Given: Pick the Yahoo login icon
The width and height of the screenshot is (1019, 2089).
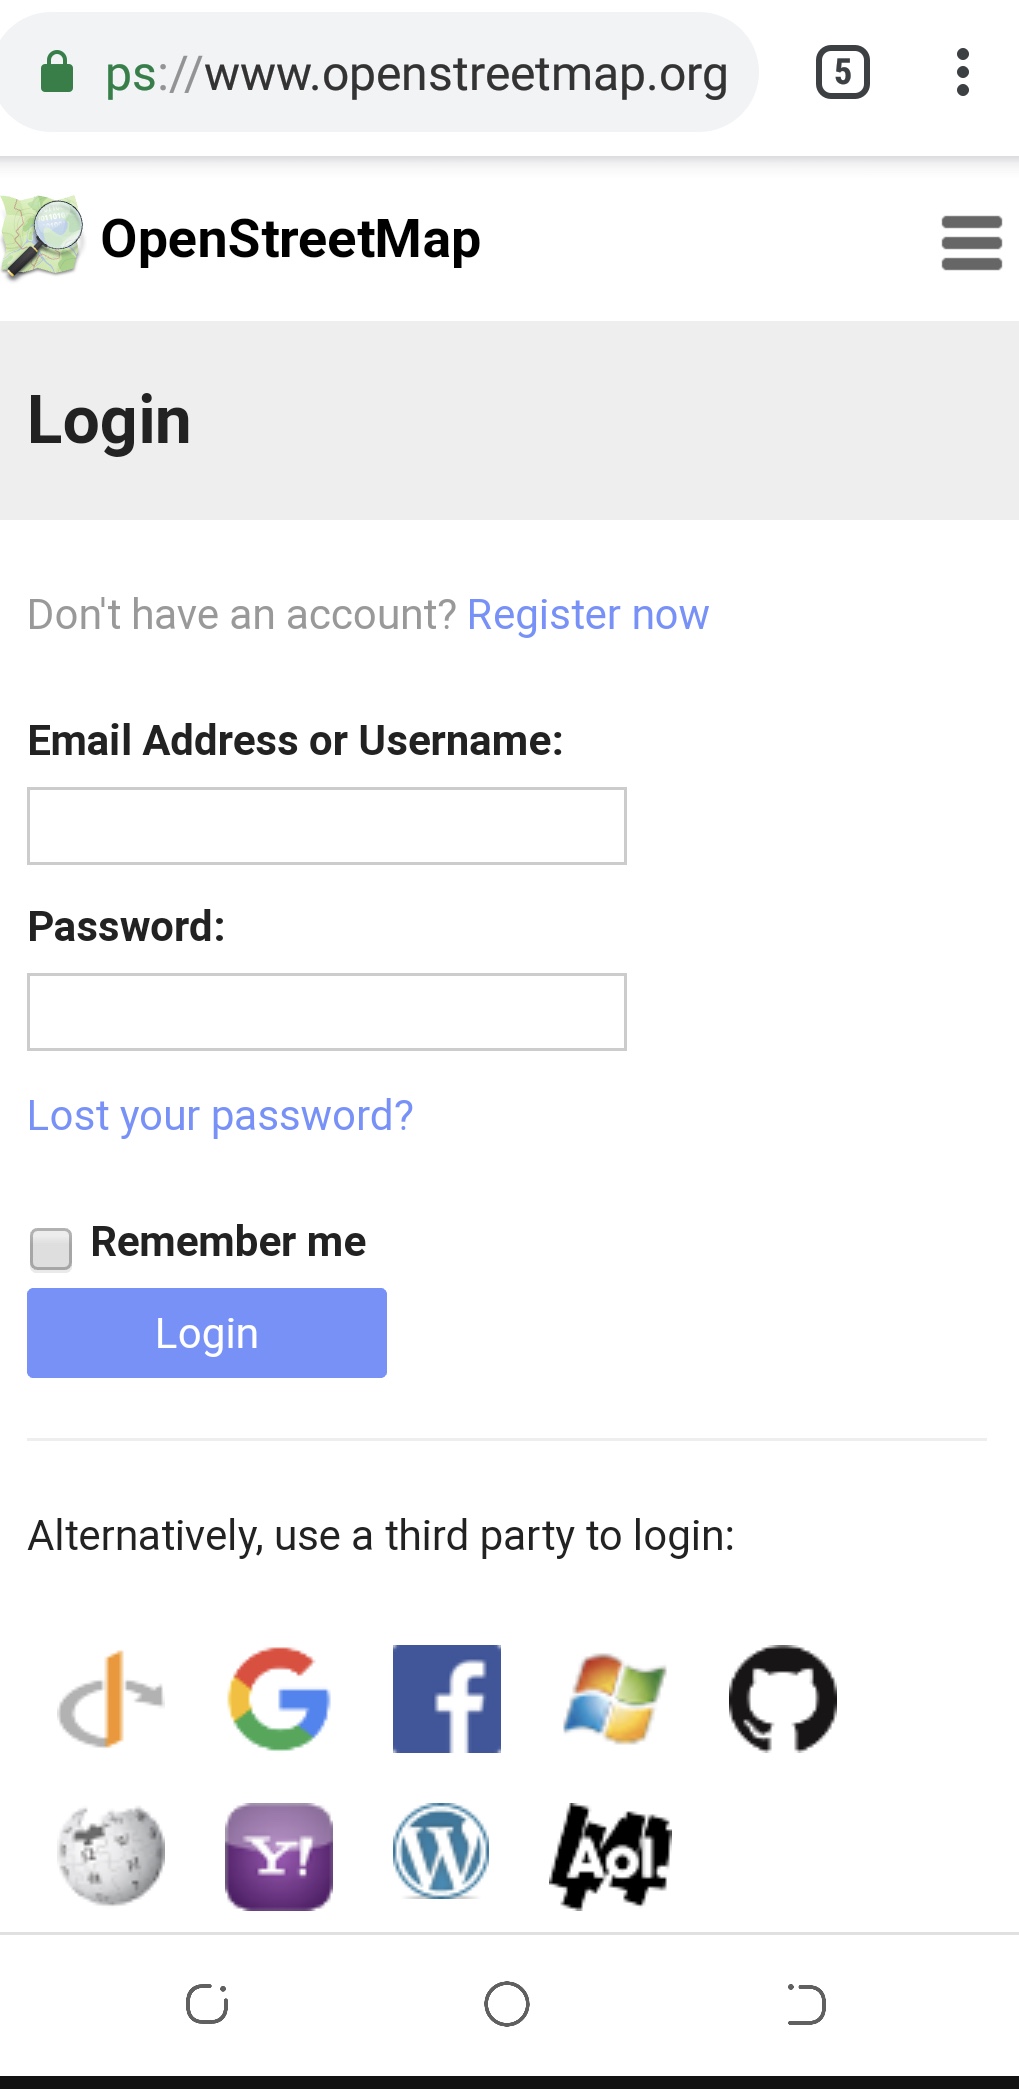Looking at the screenshot, I should 279,1856.
